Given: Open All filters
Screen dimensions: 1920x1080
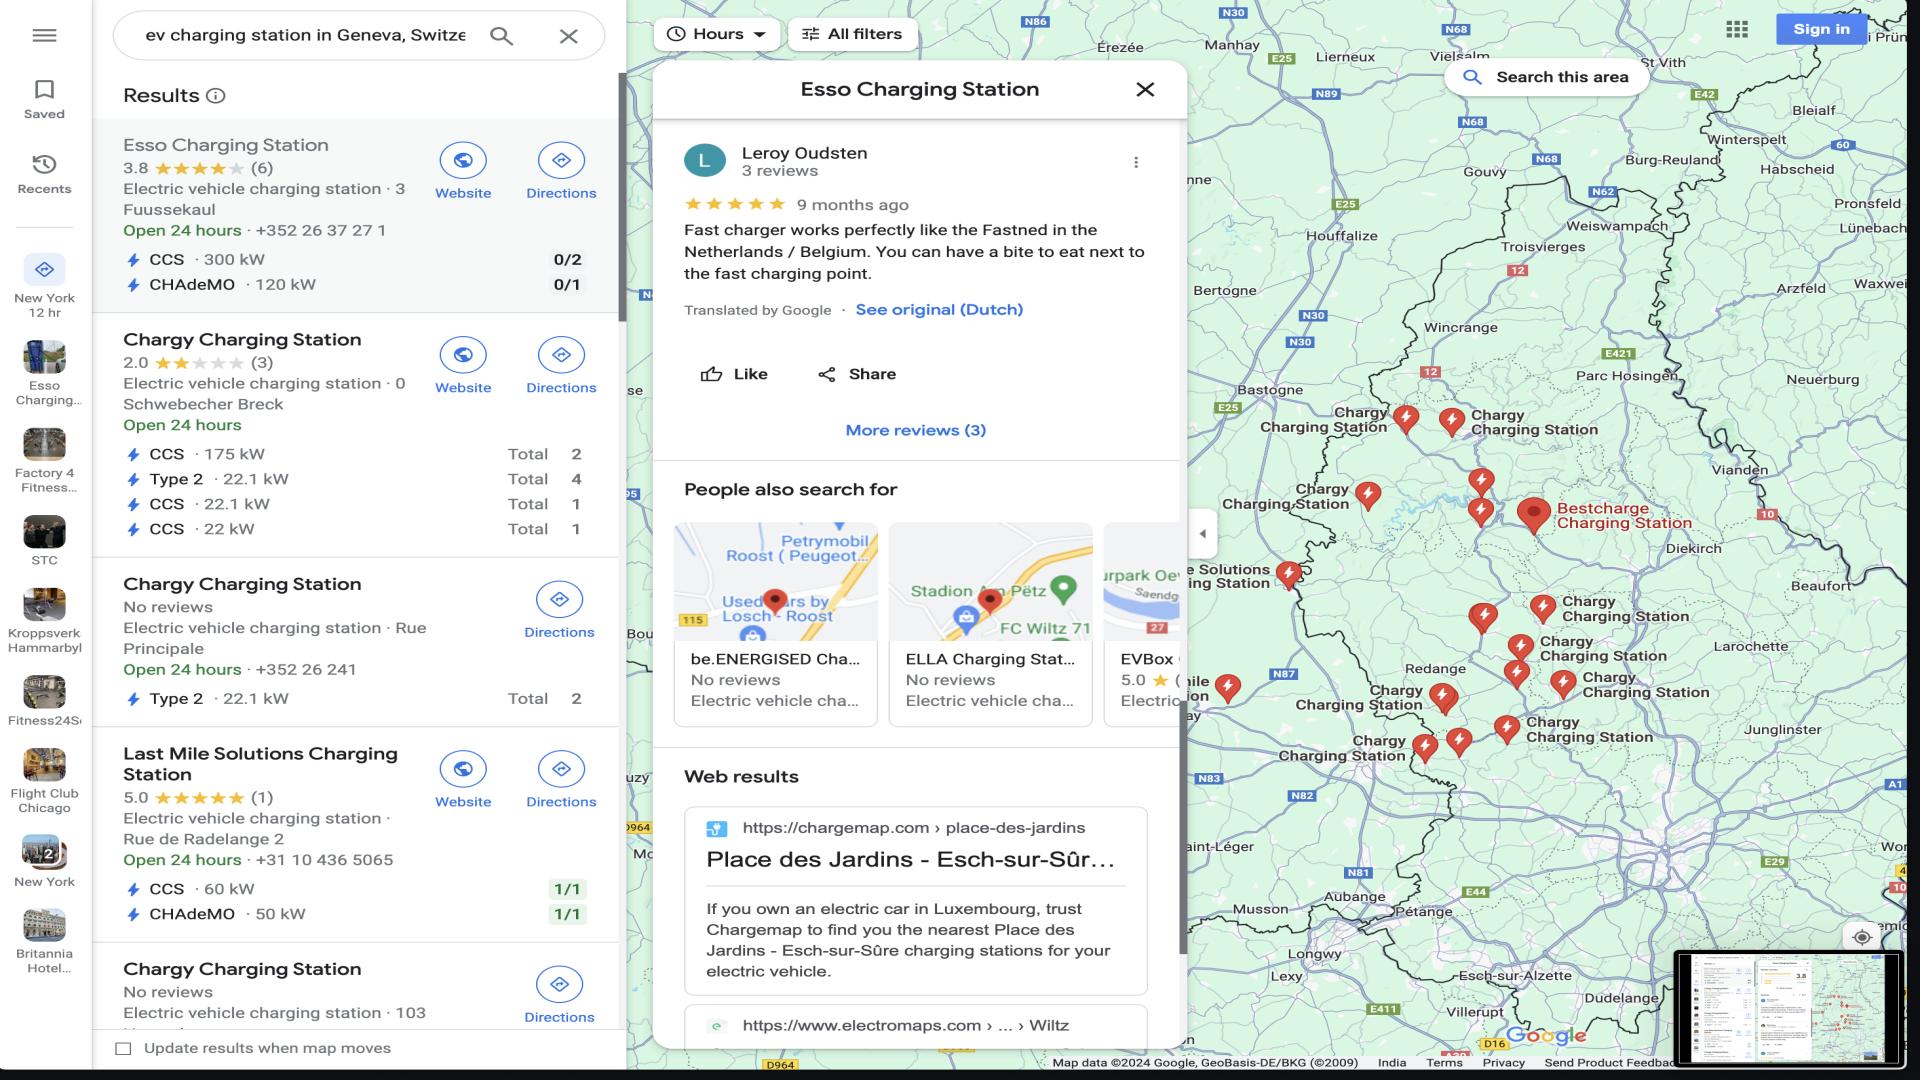Looking at the screenshot, I should pyautogui.click(x=852, y=34).
